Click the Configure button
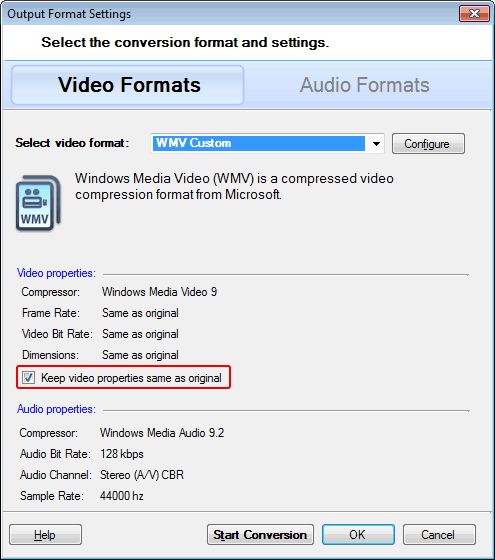The width and height of the screenshot is (495, 560). point(428,144)
